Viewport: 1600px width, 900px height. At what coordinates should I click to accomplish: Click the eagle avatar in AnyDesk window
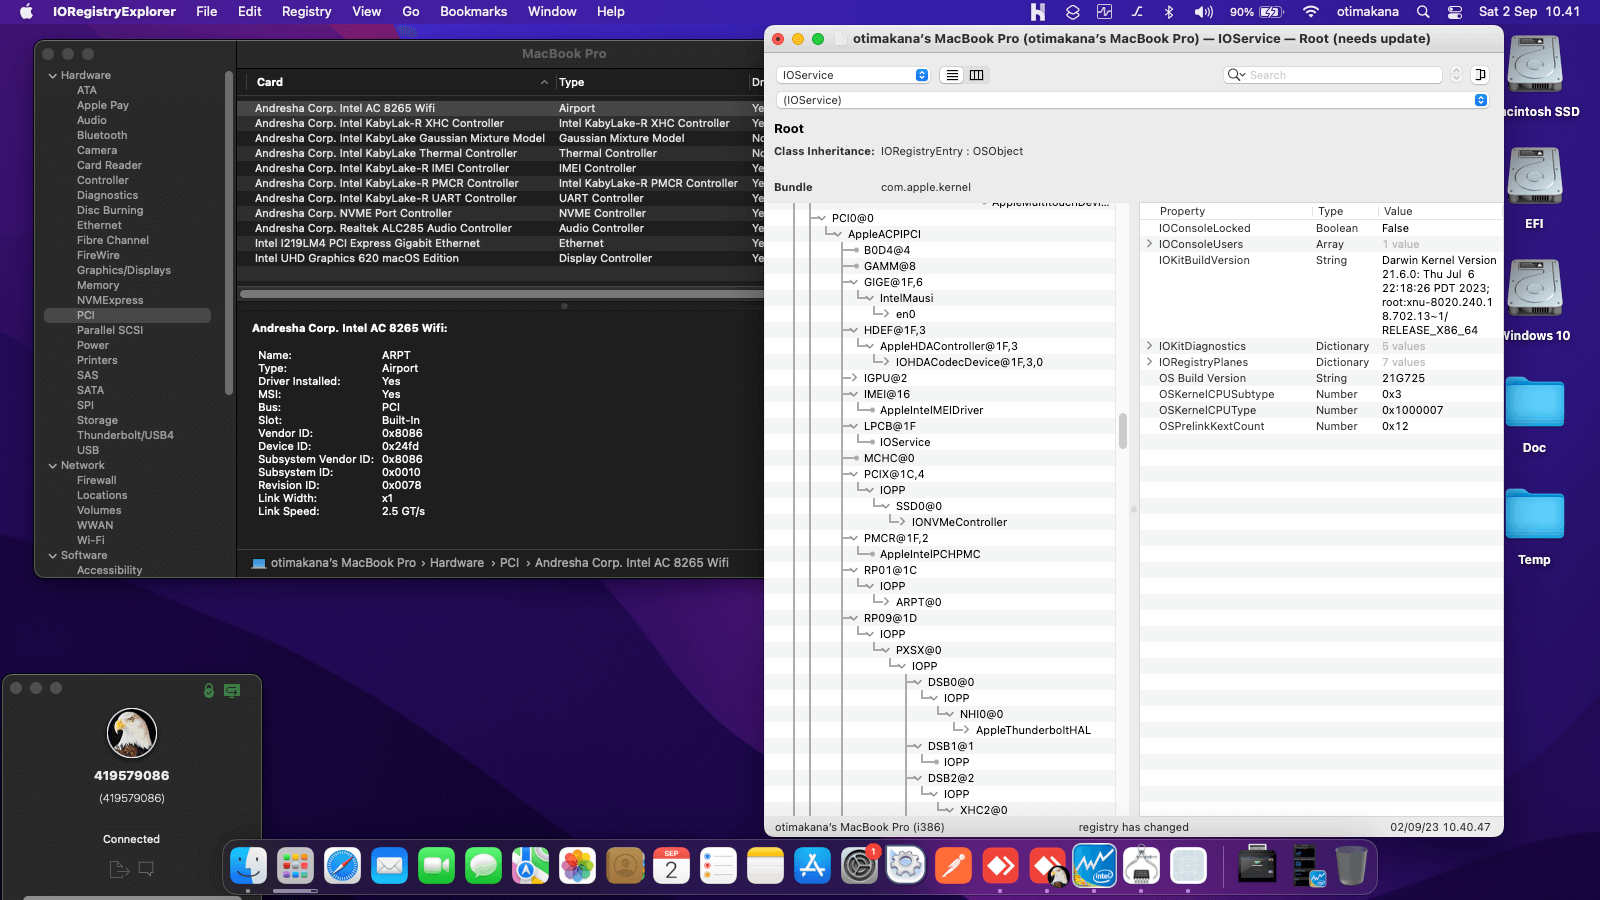coord(132,733)
